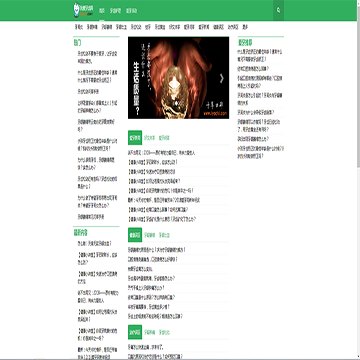Select the green highlighted tab directly below the banner
Screen dimensions: 360x360
(x=135, y=138)
